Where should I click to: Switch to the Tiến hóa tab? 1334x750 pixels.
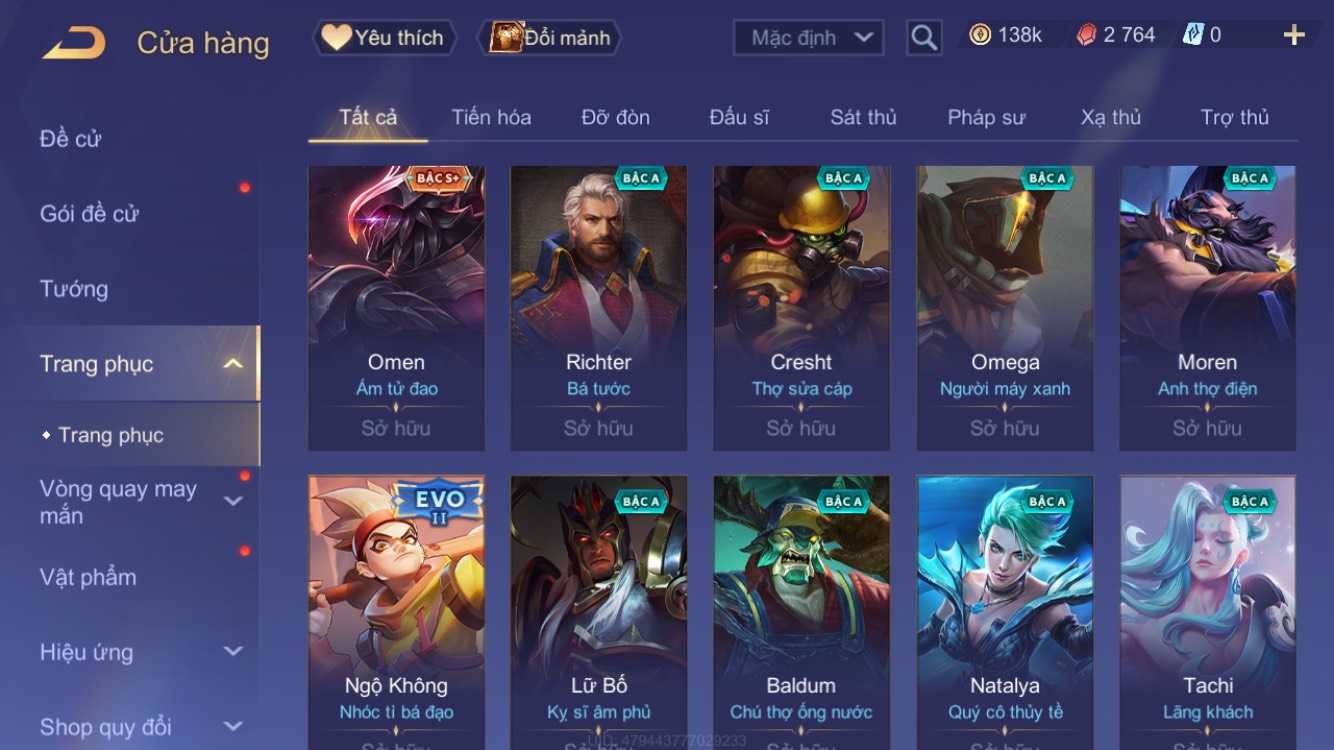click(x=491, y=117)
